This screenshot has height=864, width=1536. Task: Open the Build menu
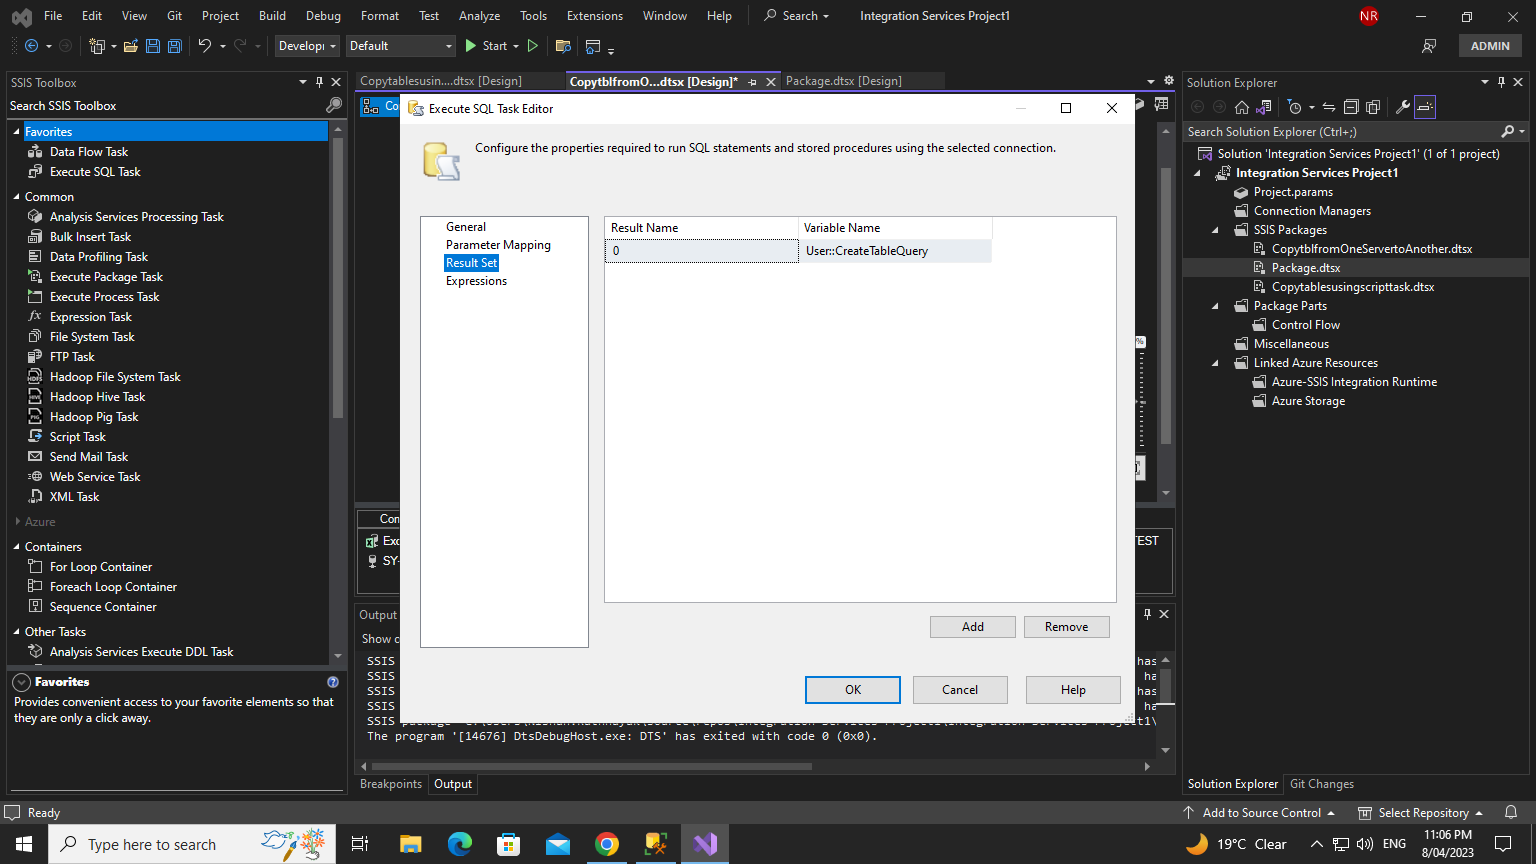272,16
